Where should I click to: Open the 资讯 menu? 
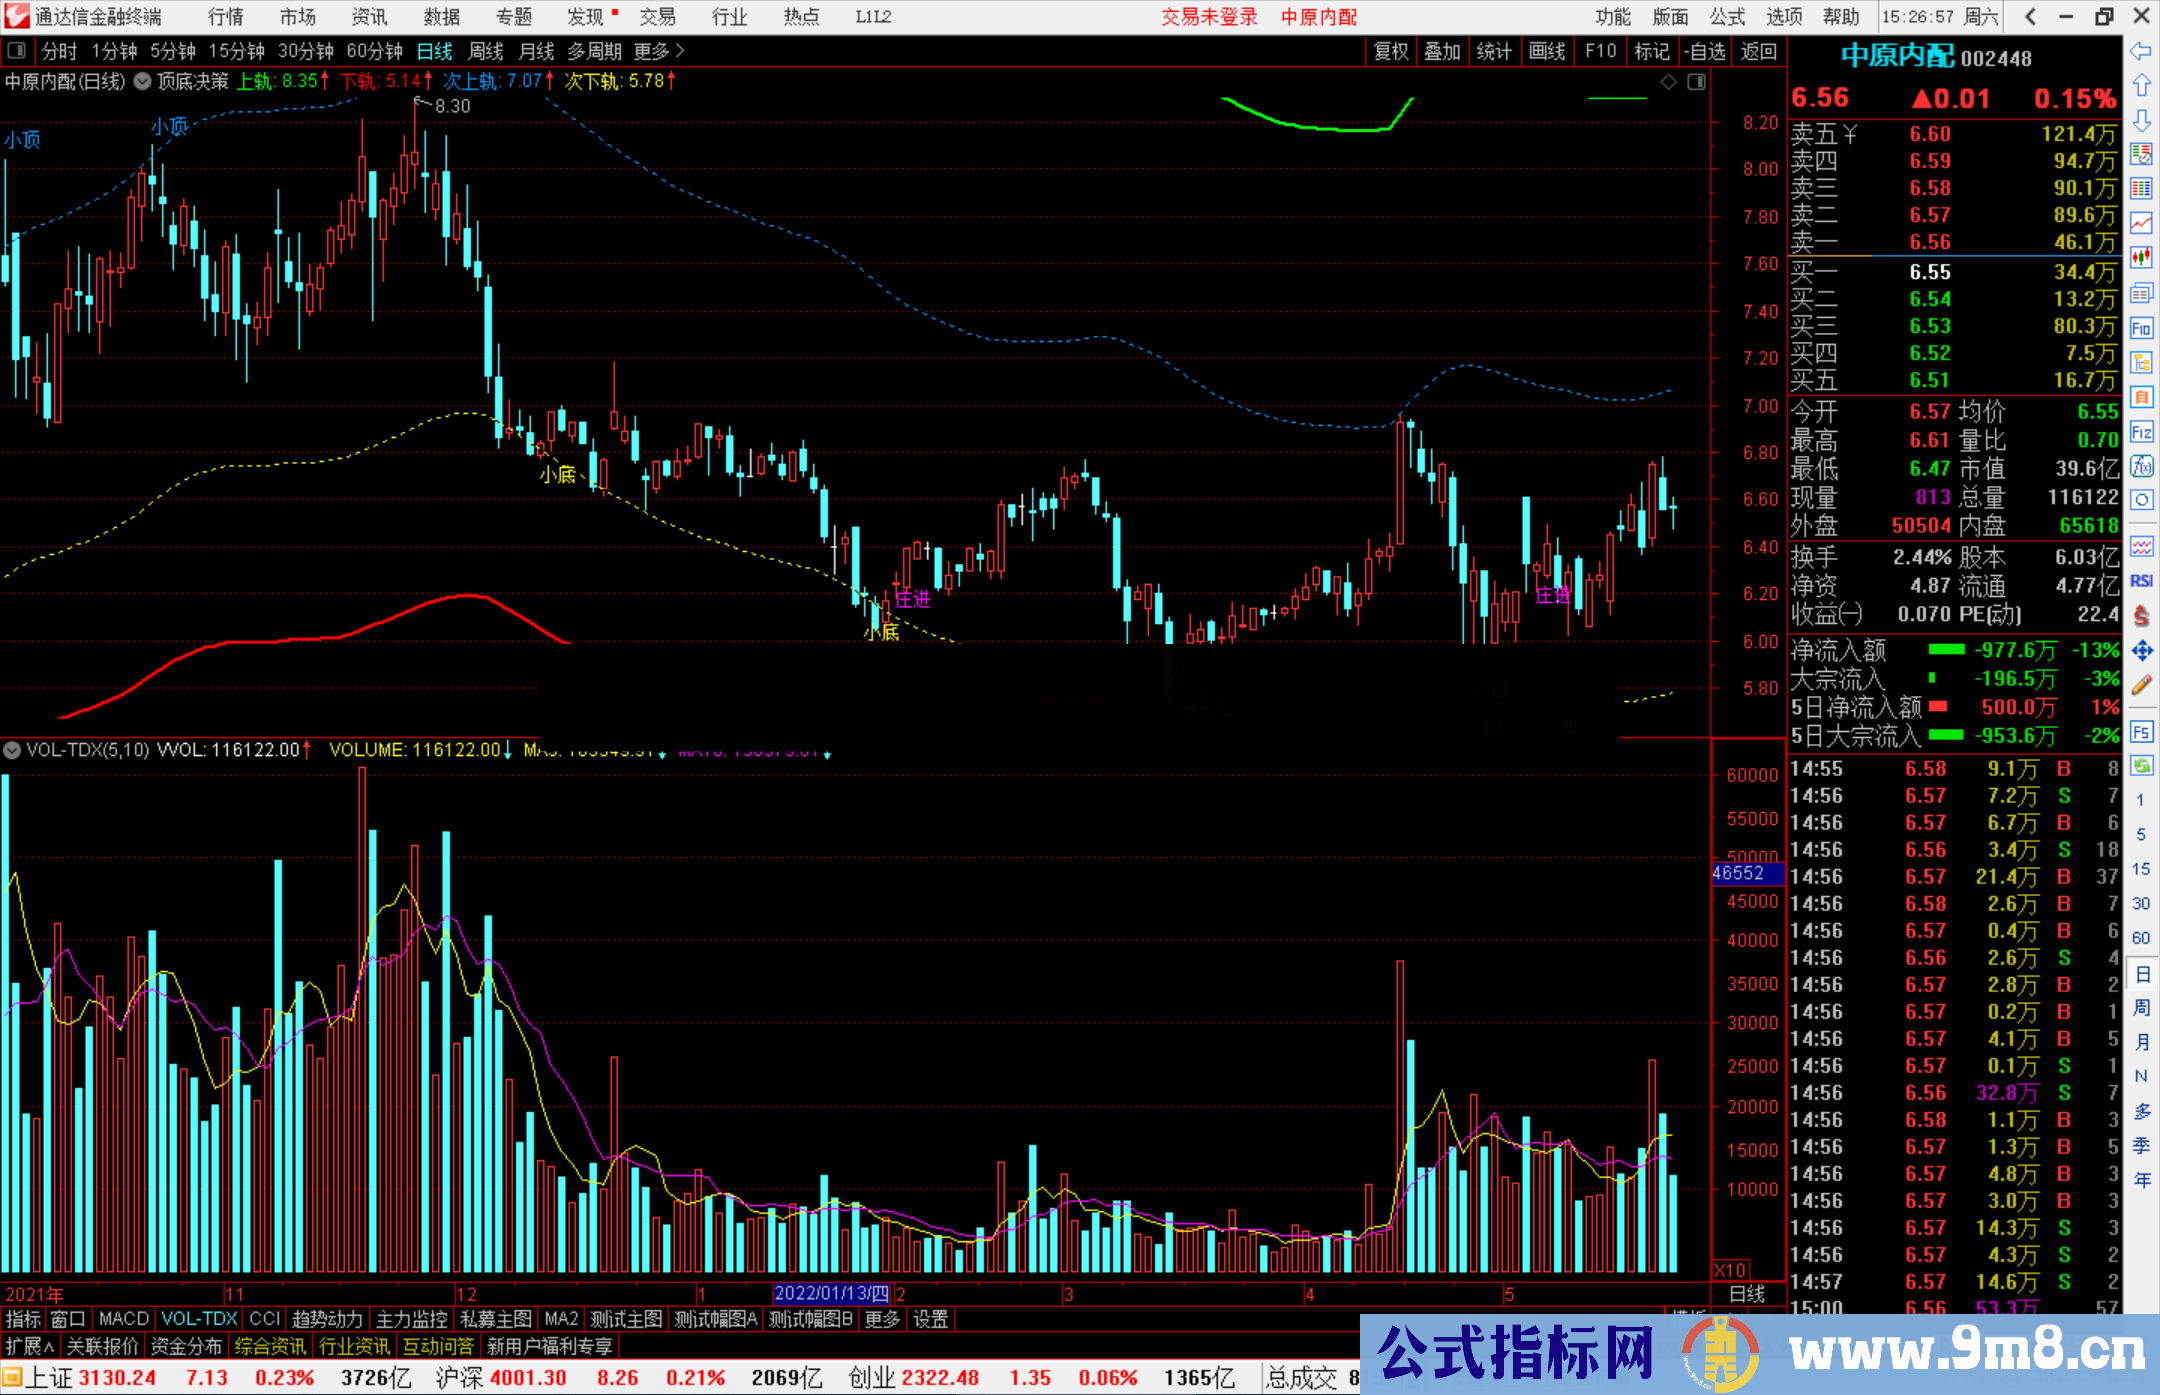[x=369, y=17]
